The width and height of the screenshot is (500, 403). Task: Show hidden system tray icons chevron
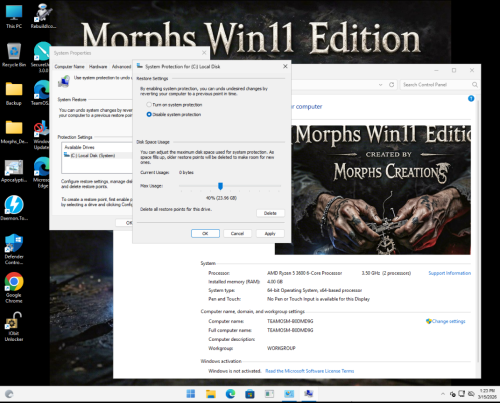pos(443,394)
